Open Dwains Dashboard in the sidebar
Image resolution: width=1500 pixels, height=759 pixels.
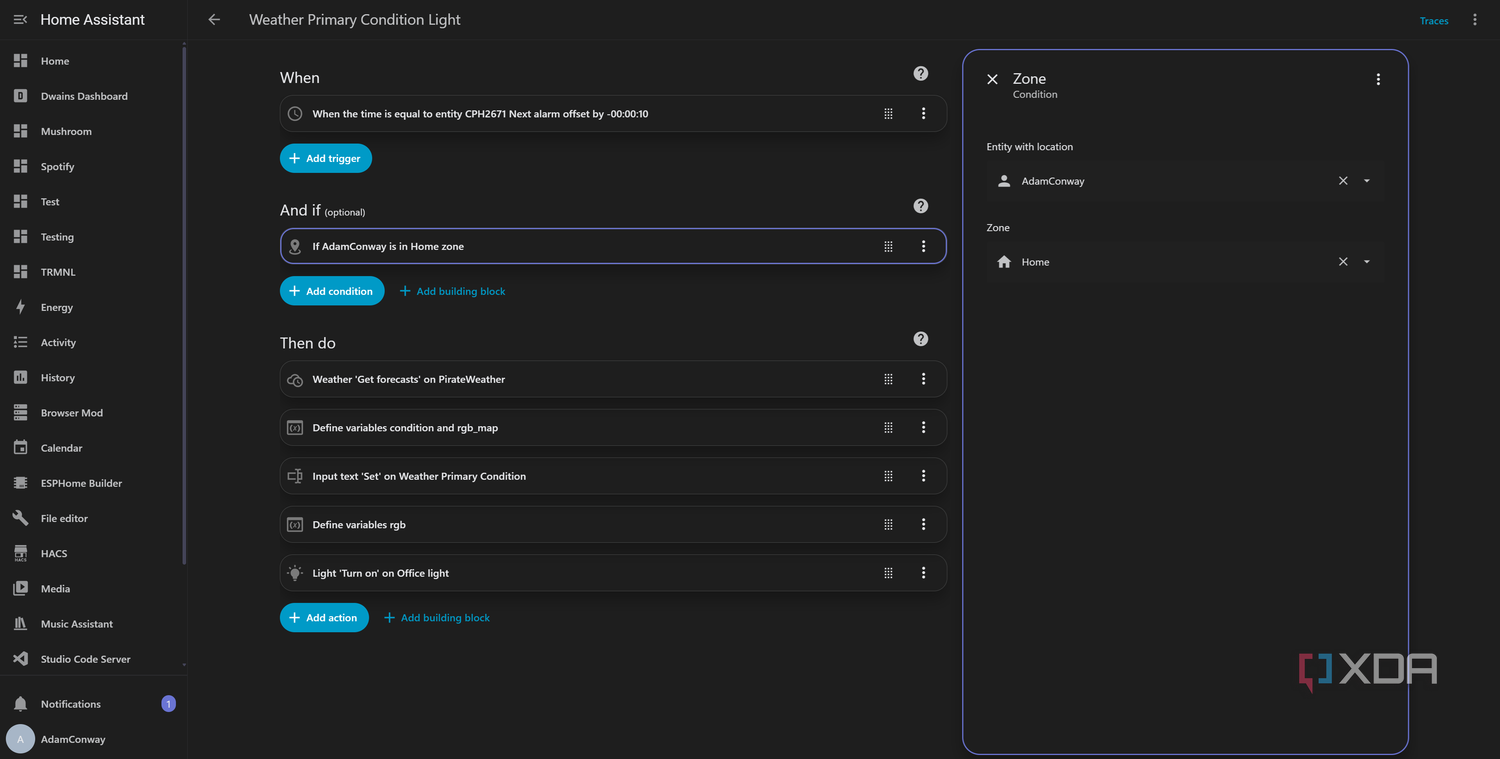point(92,96)
